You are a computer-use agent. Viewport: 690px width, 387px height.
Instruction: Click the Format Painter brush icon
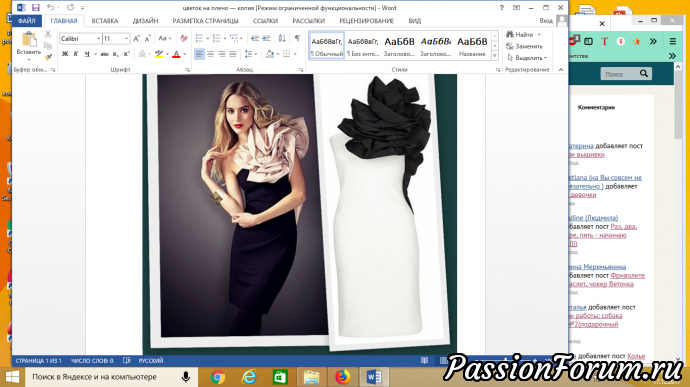coord(48,57)
